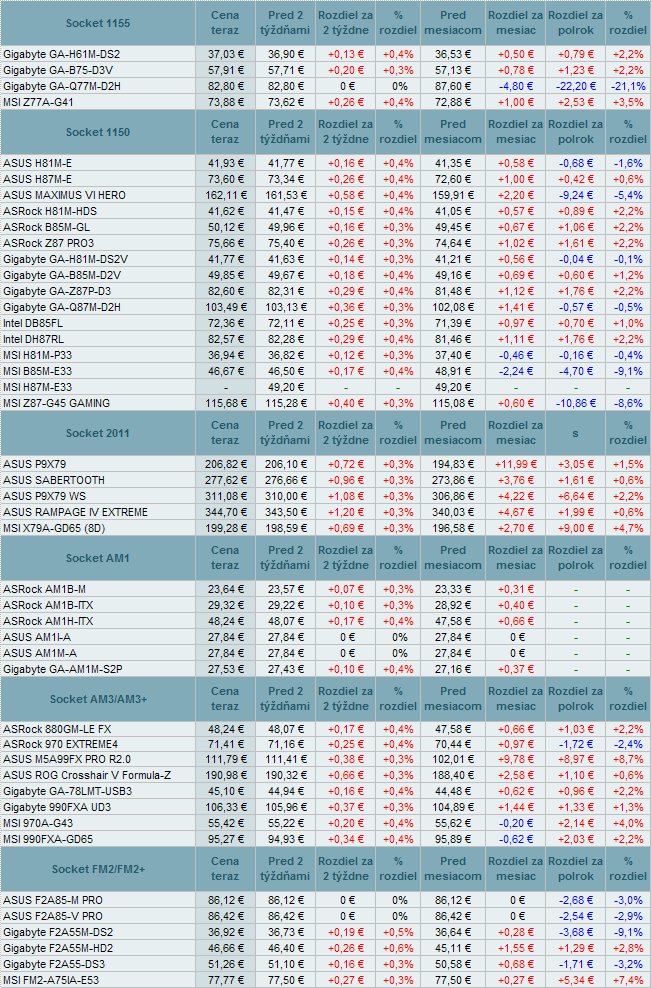Click the +11,99 € monthly difference for ASUS P9X79
The image size is (651, 988).
516,464
